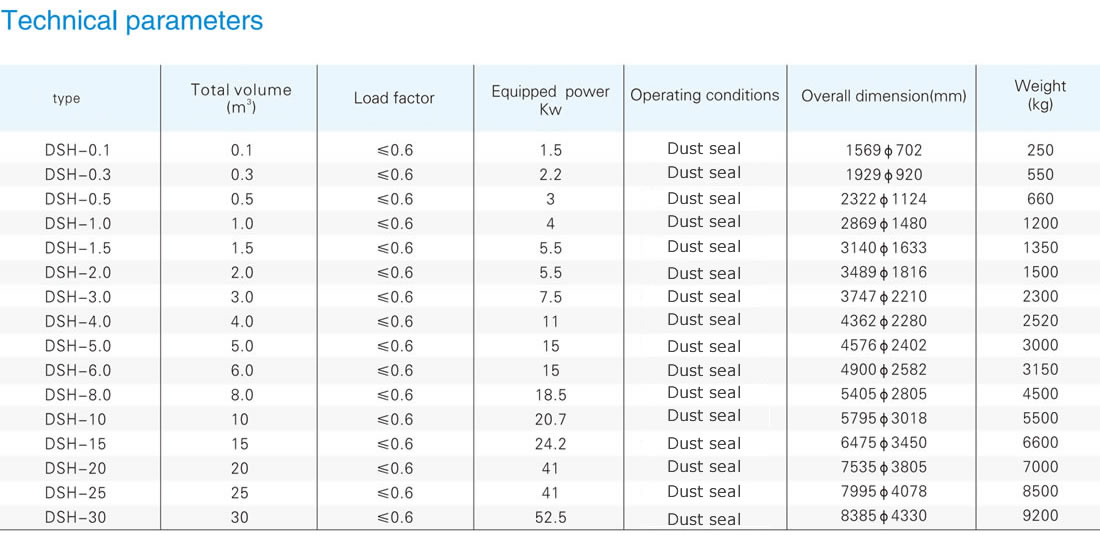
Task: Select the DSH-1.0 row label
Action: pyautogui.click(x=78, y=224)
